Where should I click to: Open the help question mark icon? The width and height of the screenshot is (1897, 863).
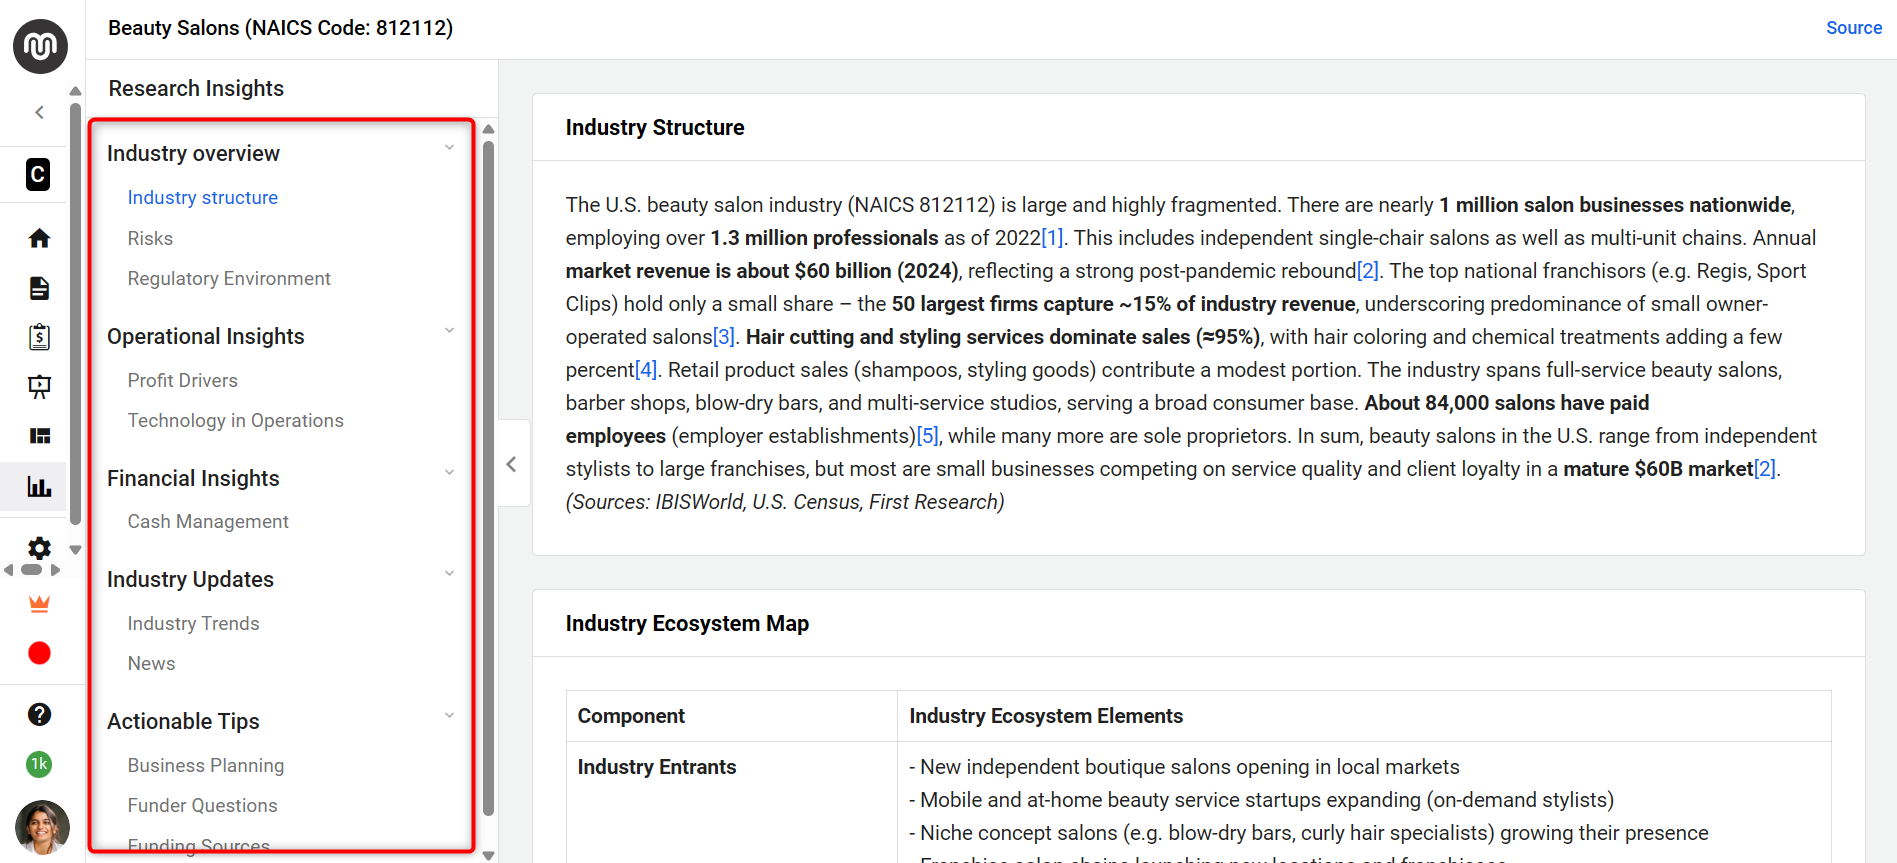pos(39,714)
